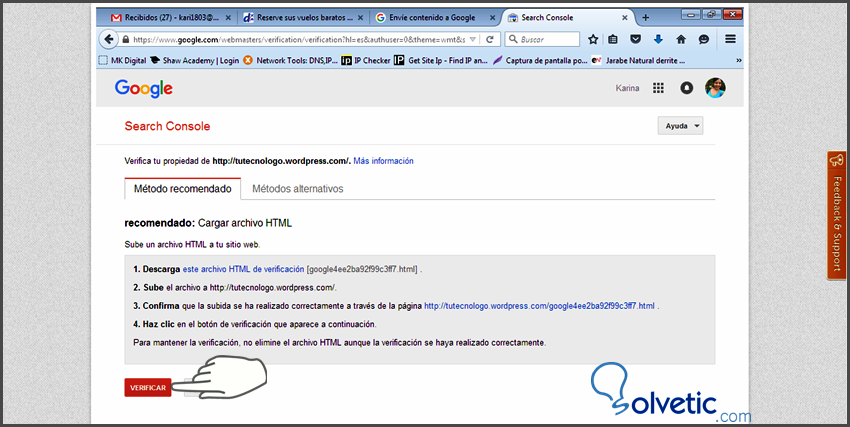
Task: Select the Método recomendado tab
Action: pos(183,189)
